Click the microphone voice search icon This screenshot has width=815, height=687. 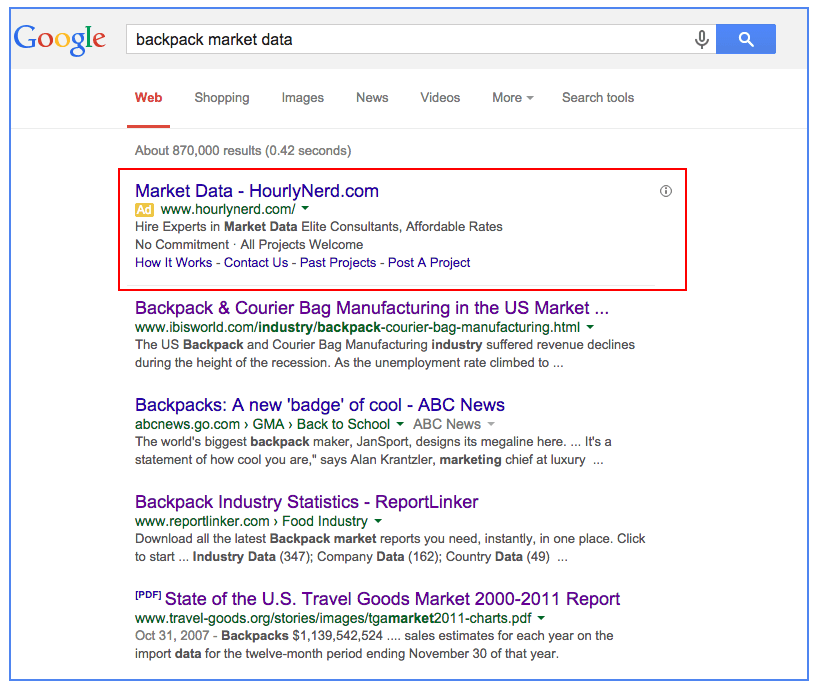pyautogui.click(x=702, y=40)
